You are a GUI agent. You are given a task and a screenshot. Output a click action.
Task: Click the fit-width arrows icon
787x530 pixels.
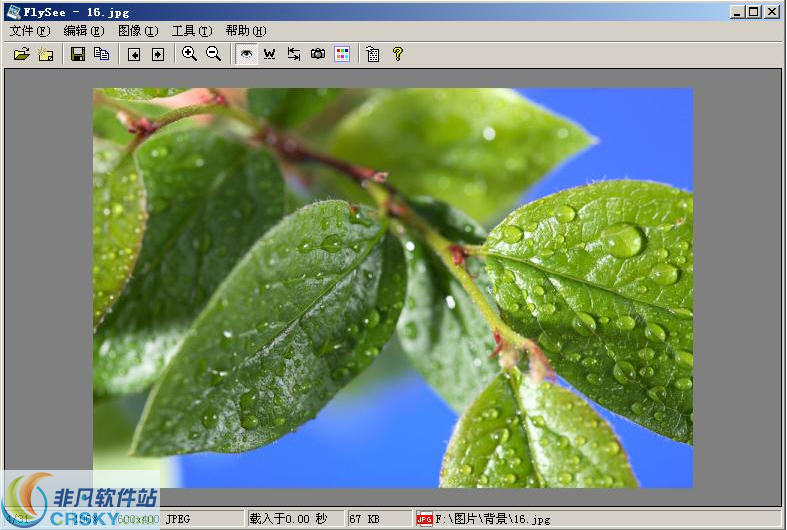pos(294,54)
